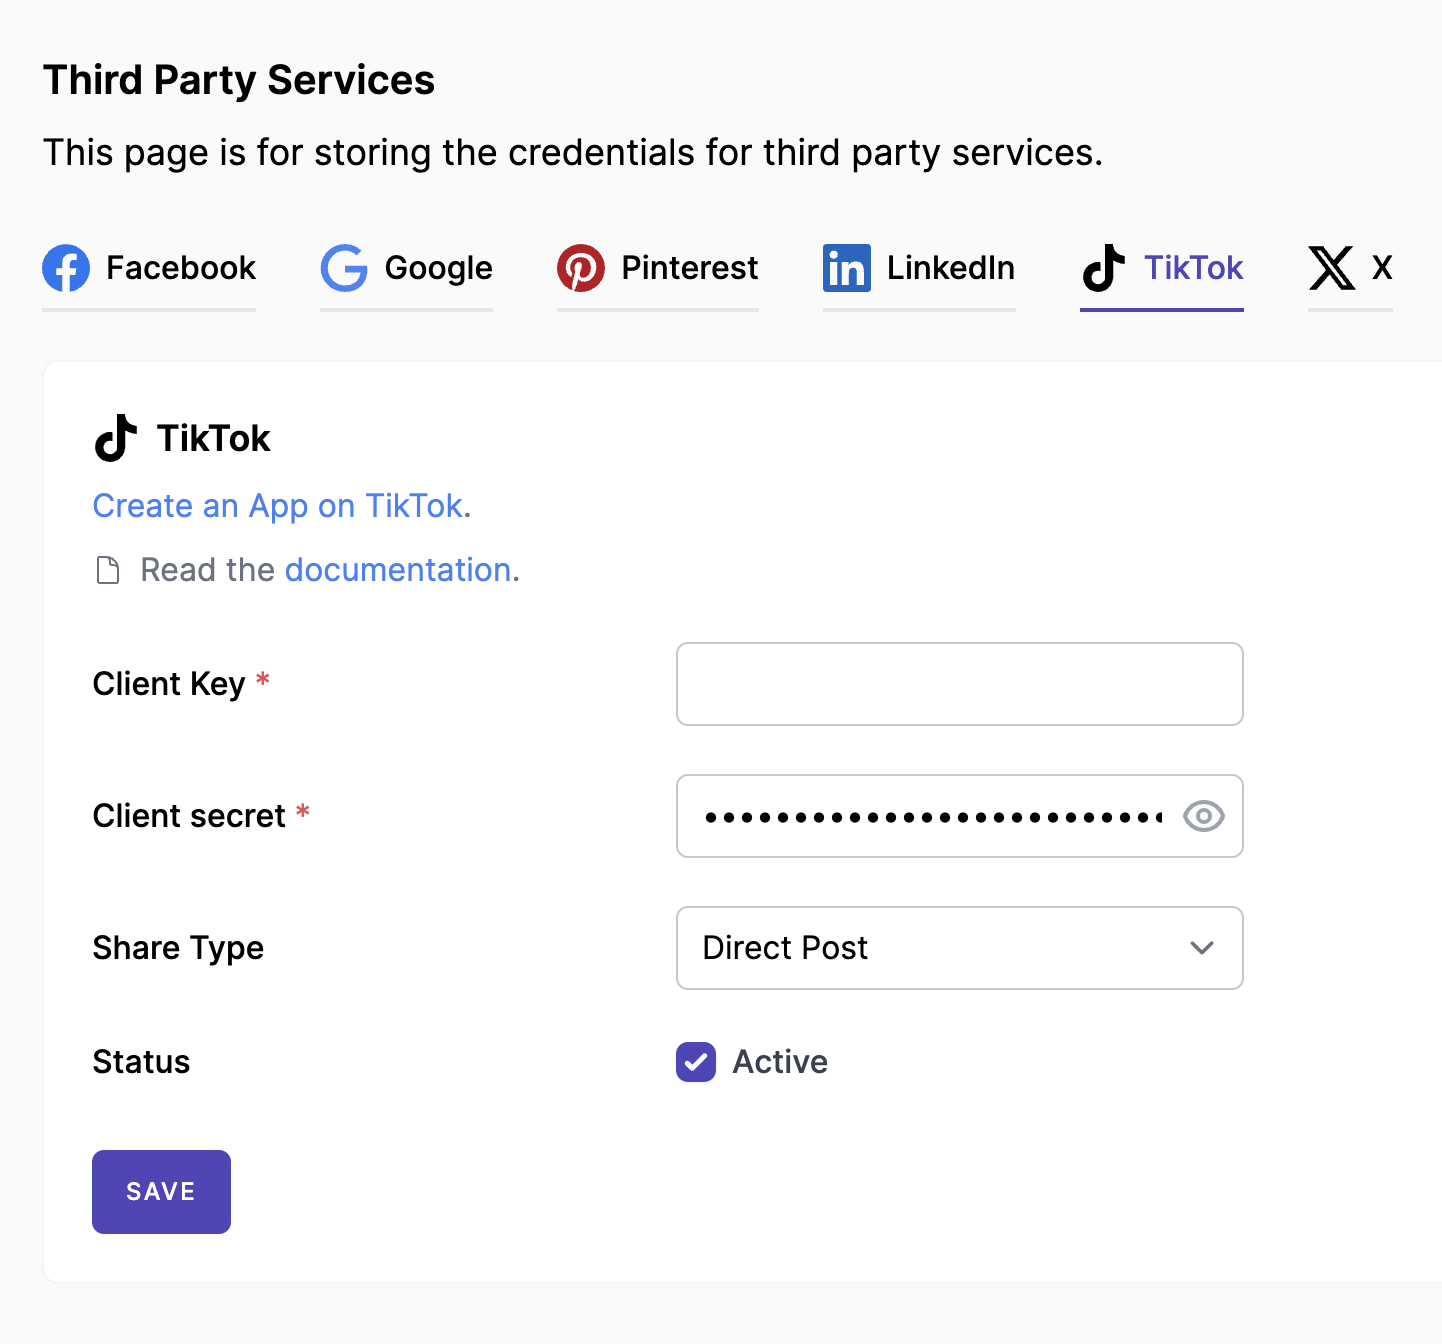Click the TikTok logo in the tab bar

(x=1104, y=268)
